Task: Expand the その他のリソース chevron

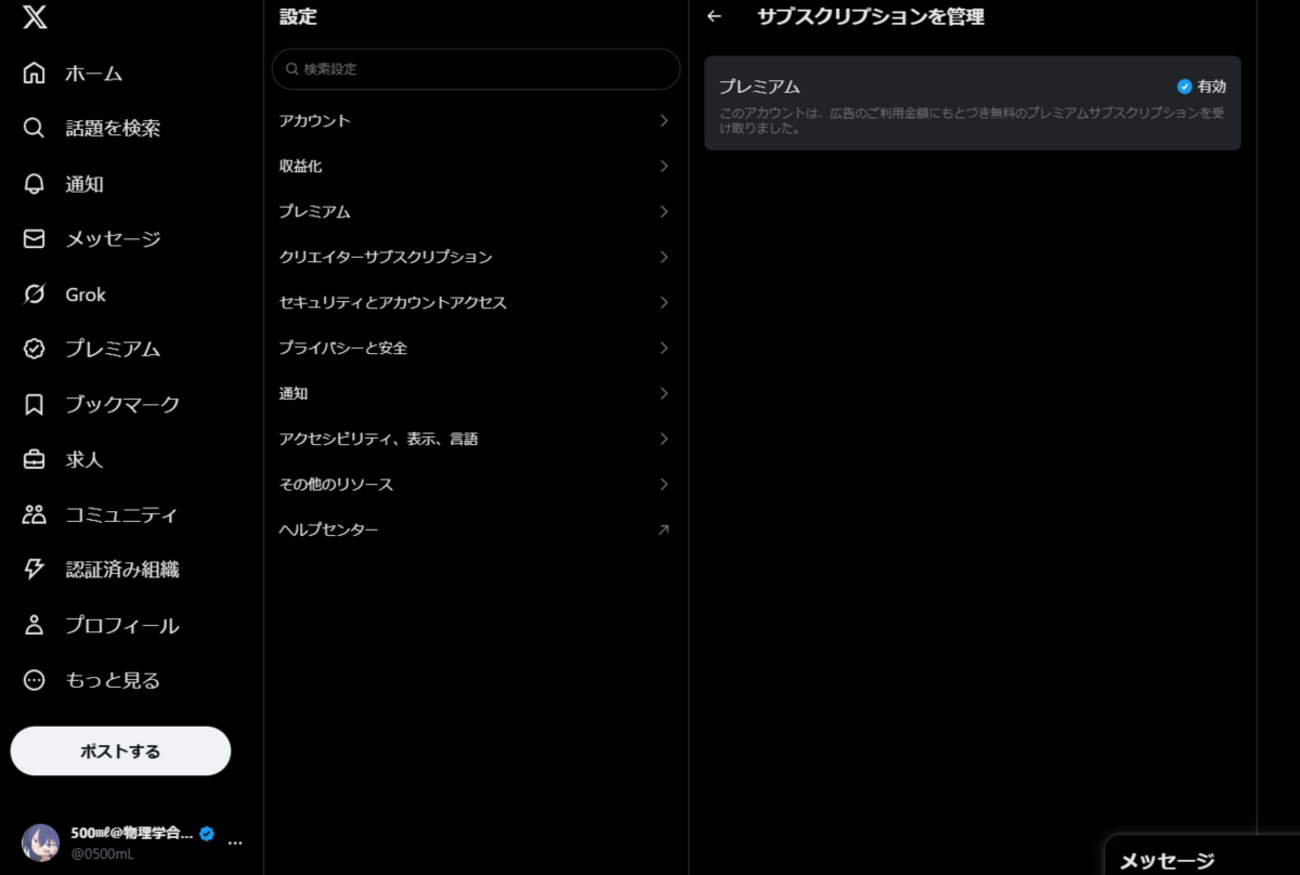Action: point(664,485)
